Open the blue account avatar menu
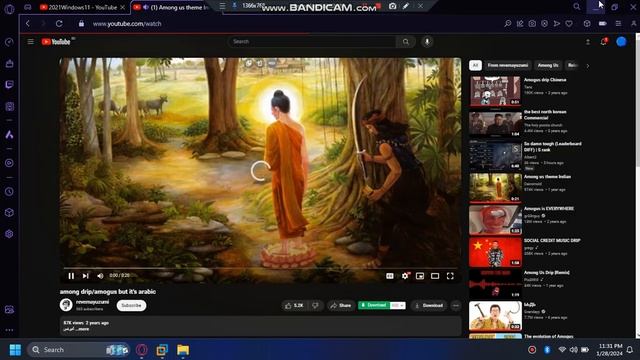Screen dimensions: 640x360 [621, 42]
